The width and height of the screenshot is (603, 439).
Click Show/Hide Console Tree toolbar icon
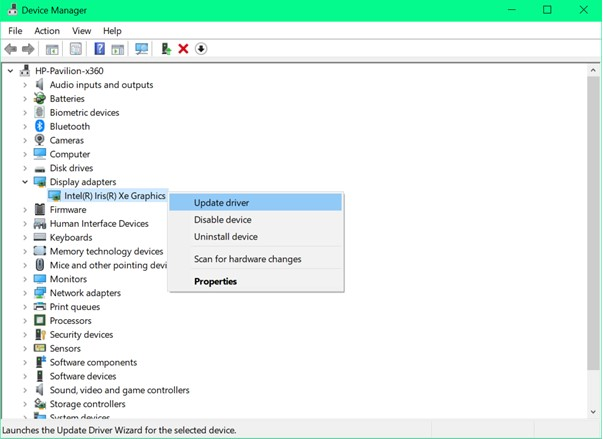tap(52, 49)
